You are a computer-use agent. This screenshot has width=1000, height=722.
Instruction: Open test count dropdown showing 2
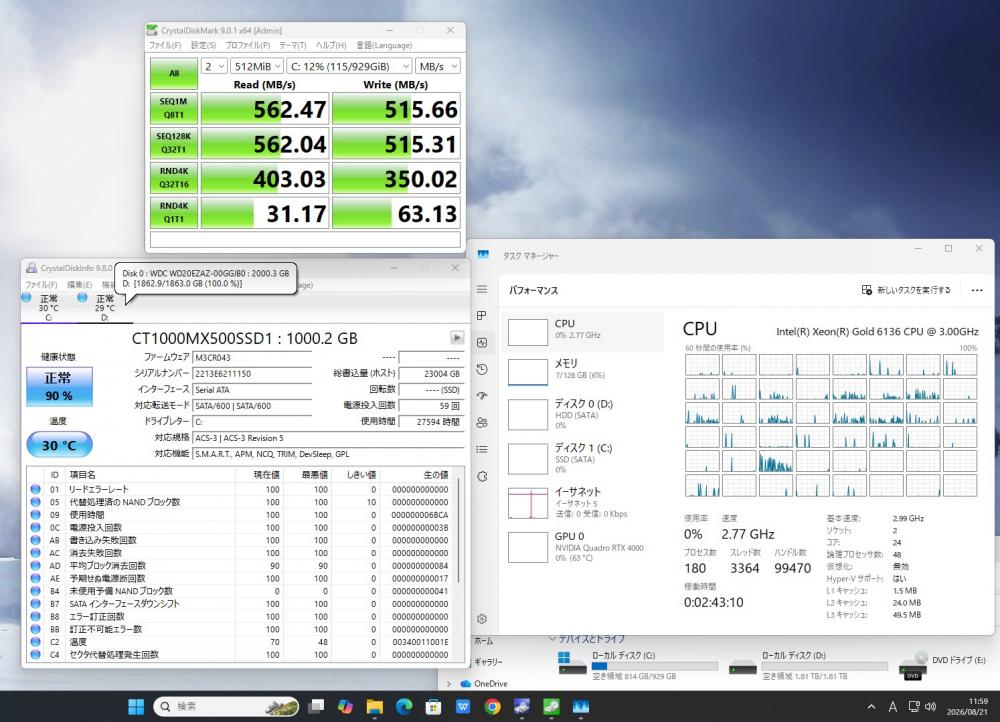pos(214,66)
